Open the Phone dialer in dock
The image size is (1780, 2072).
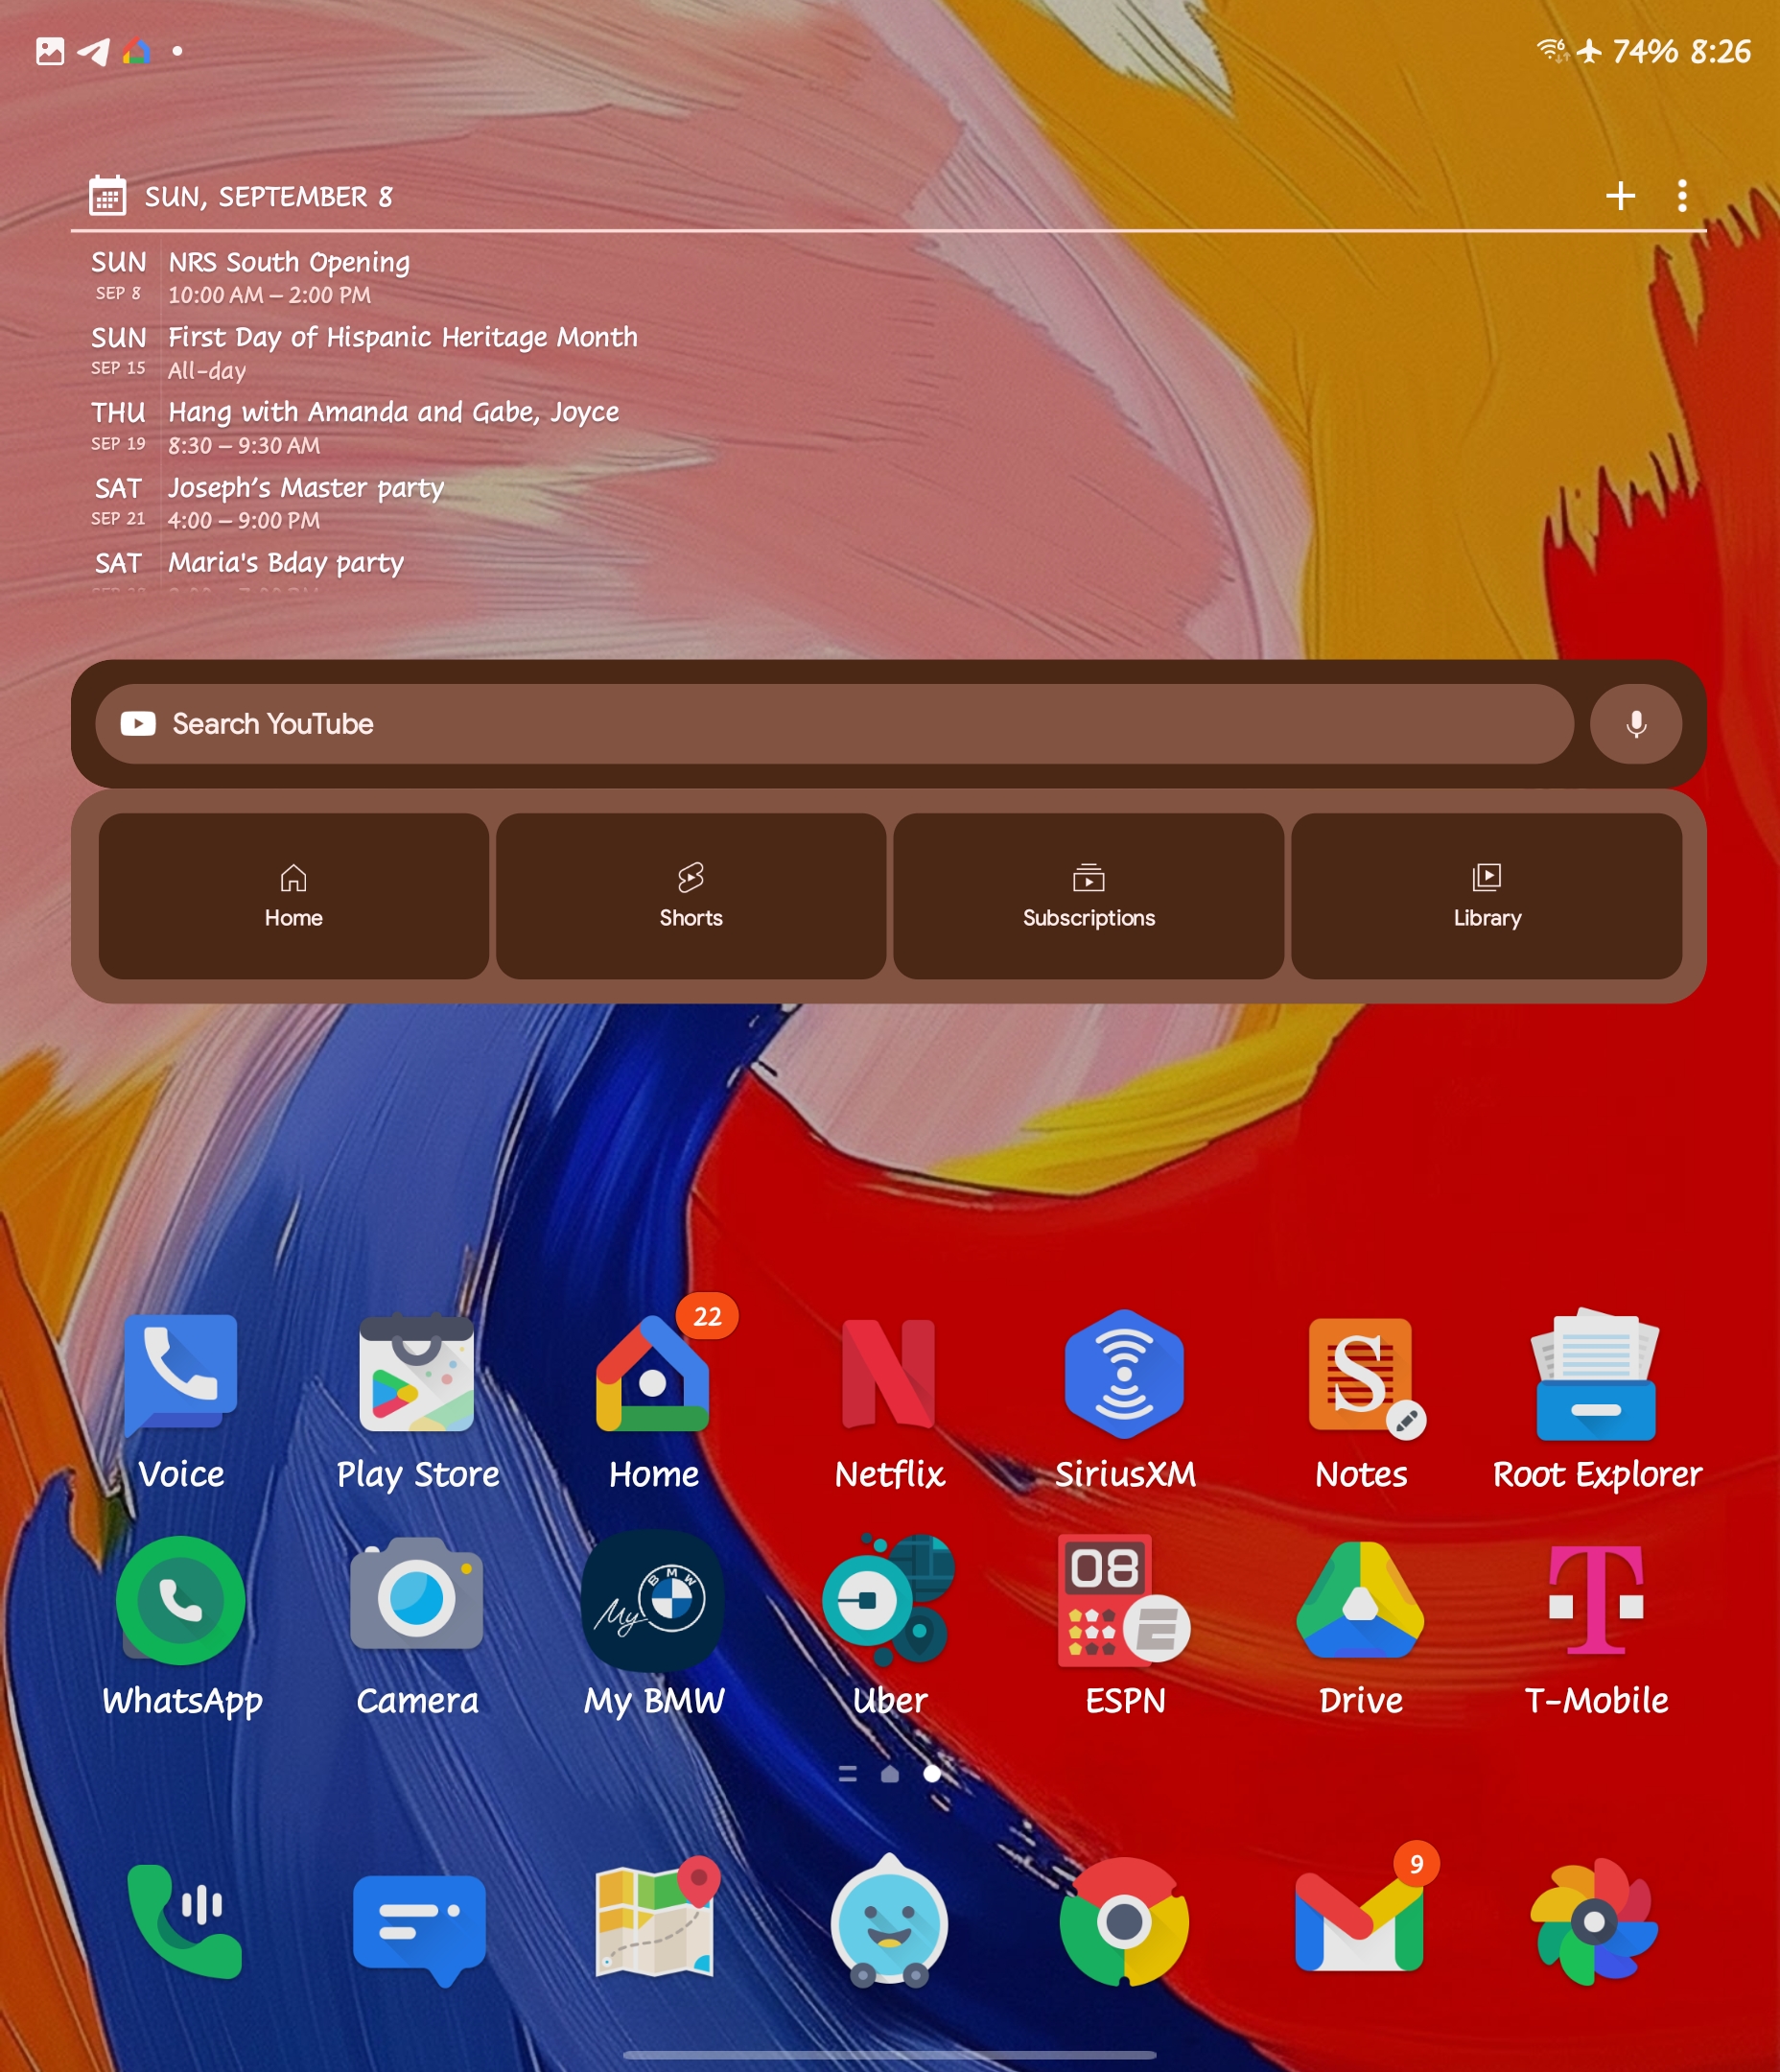coord(185,1921)
